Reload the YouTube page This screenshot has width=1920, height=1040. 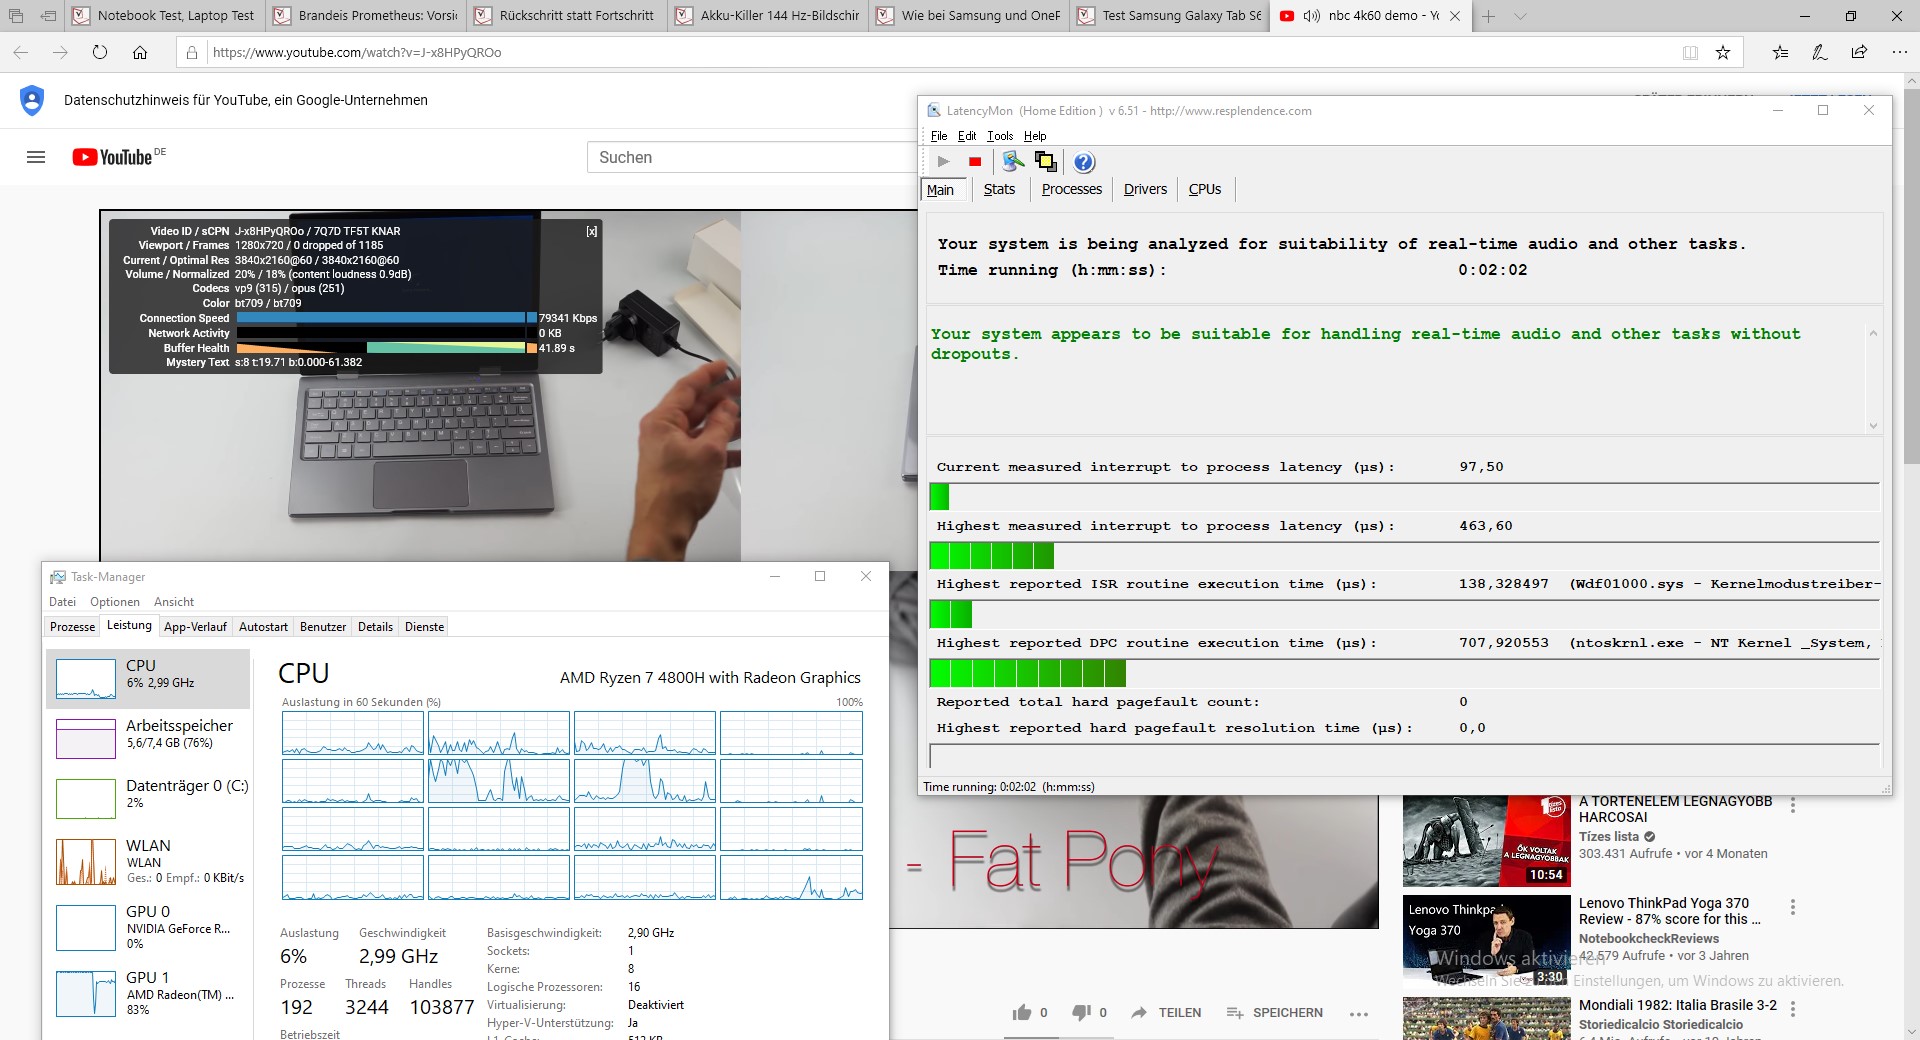tap(100, 52)
